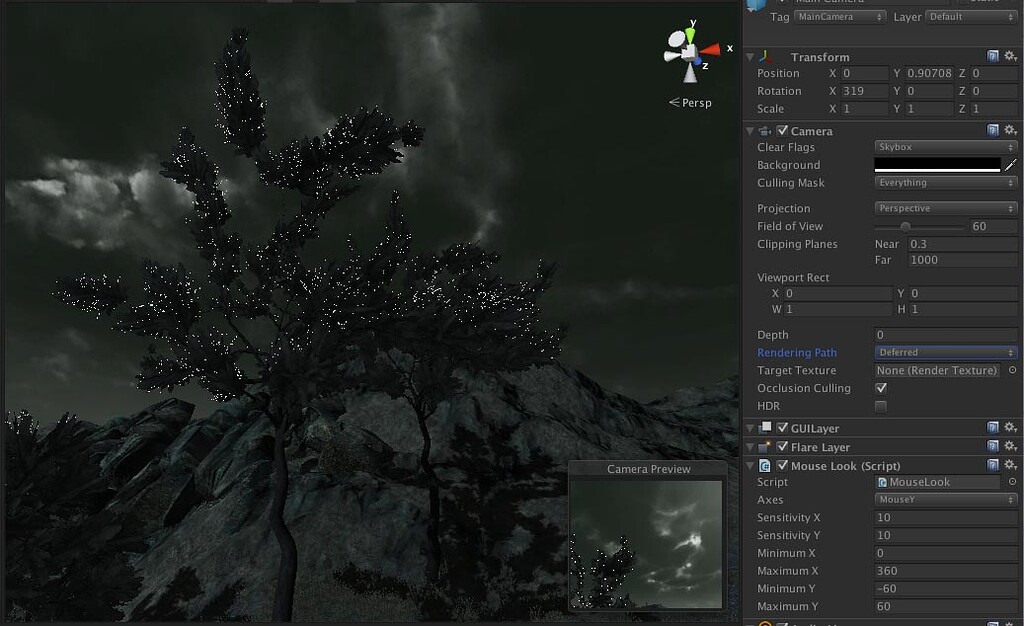Click the GUILayer component icon

(x=764, y=427)
